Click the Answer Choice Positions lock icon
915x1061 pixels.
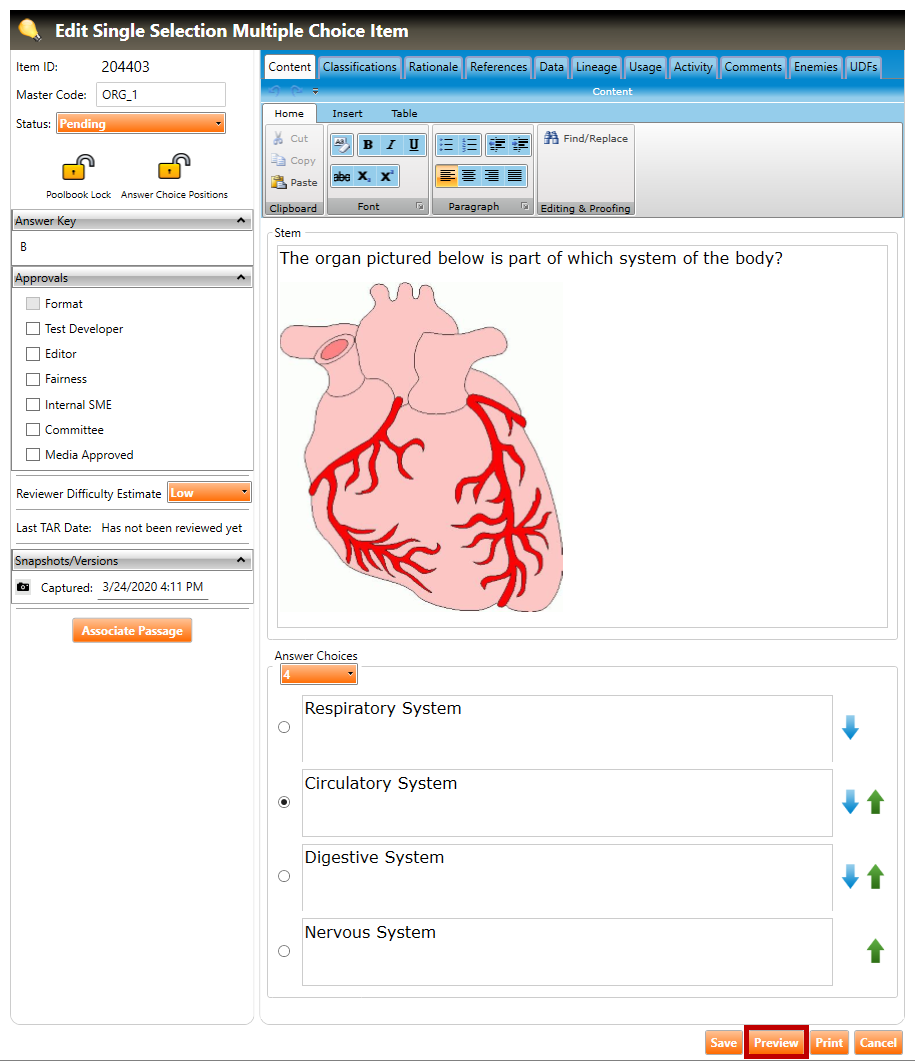[x=174, y=167]
